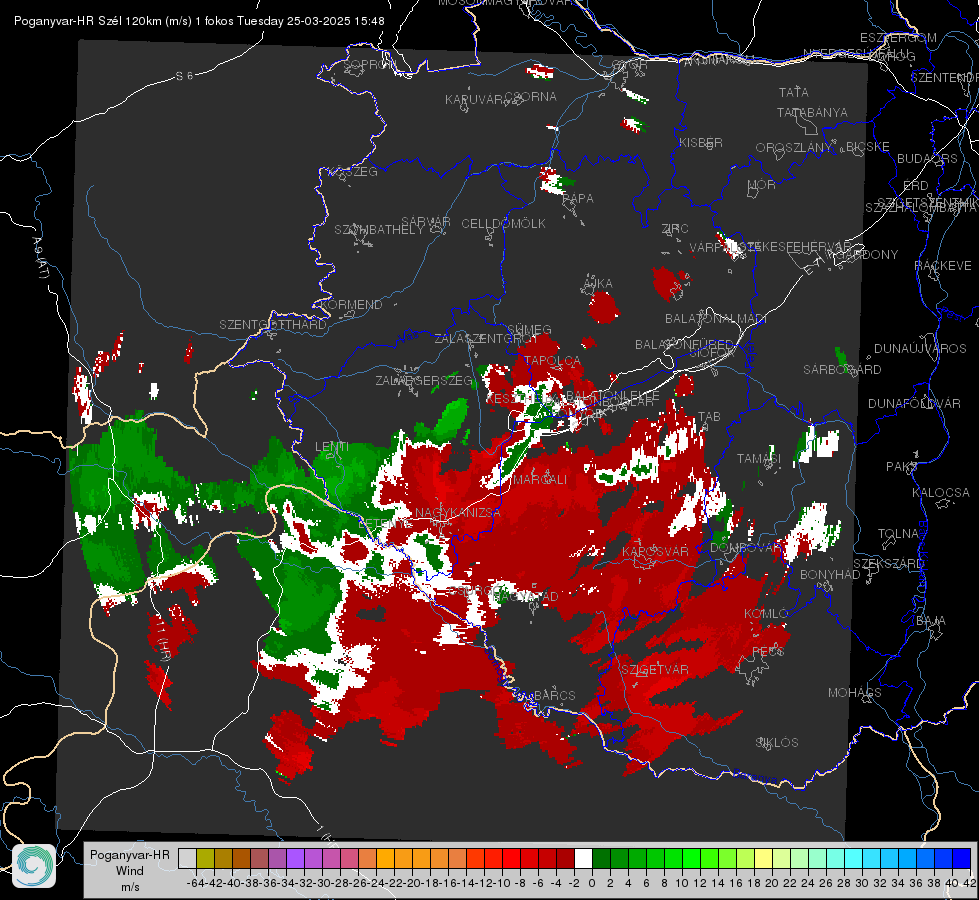Click the CSORNA city label
Image resolution: width=979 pixels, height=900 pixels.
tap(531, 97)
